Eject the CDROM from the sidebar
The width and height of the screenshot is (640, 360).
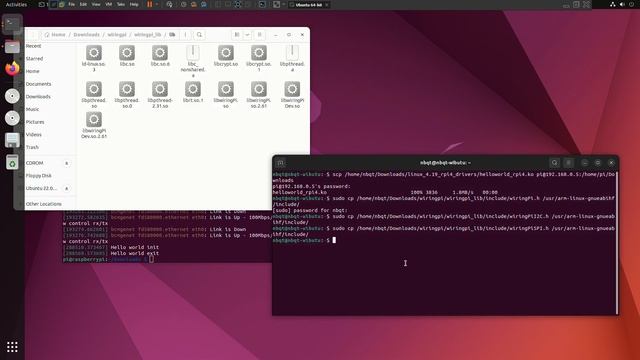point(67,163)
